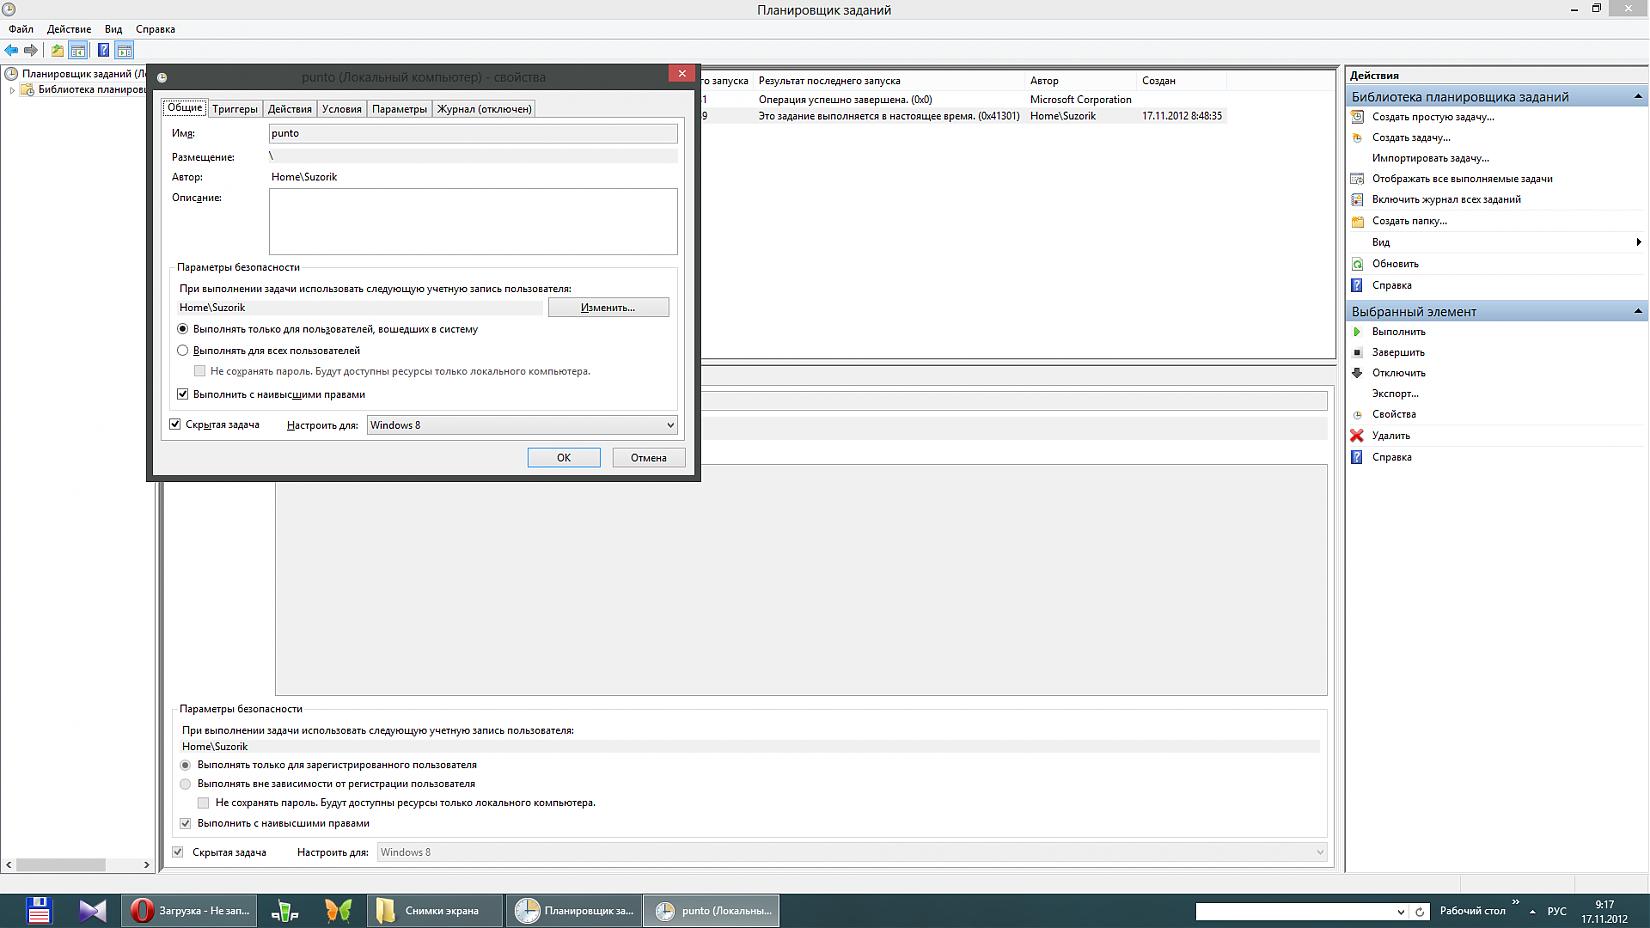Open the floppy disk taskbar icon
The width and height of the screenshot is (1650, 928).
pyautogui.click(x=38, y=910)
